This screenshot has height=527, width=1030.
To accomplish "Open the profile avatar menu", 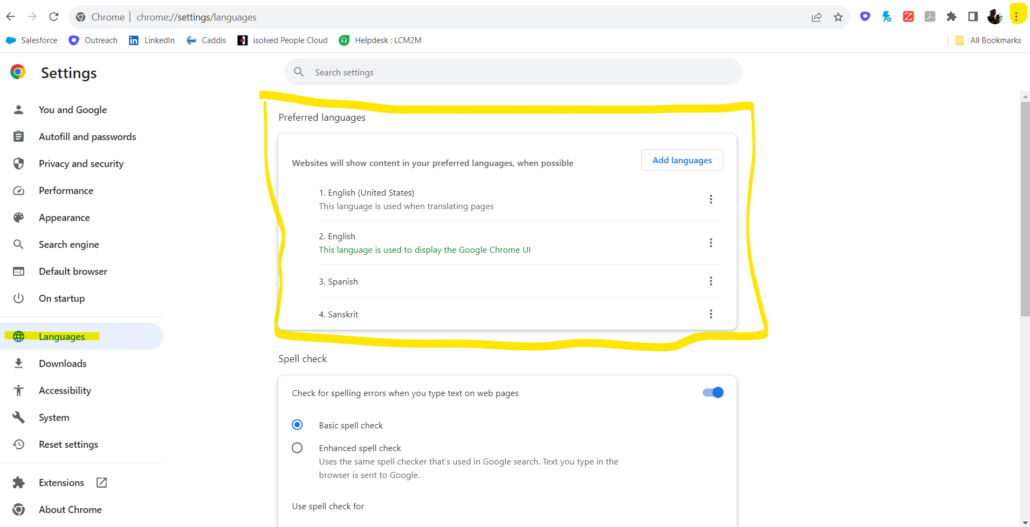I will click(995, 16).
